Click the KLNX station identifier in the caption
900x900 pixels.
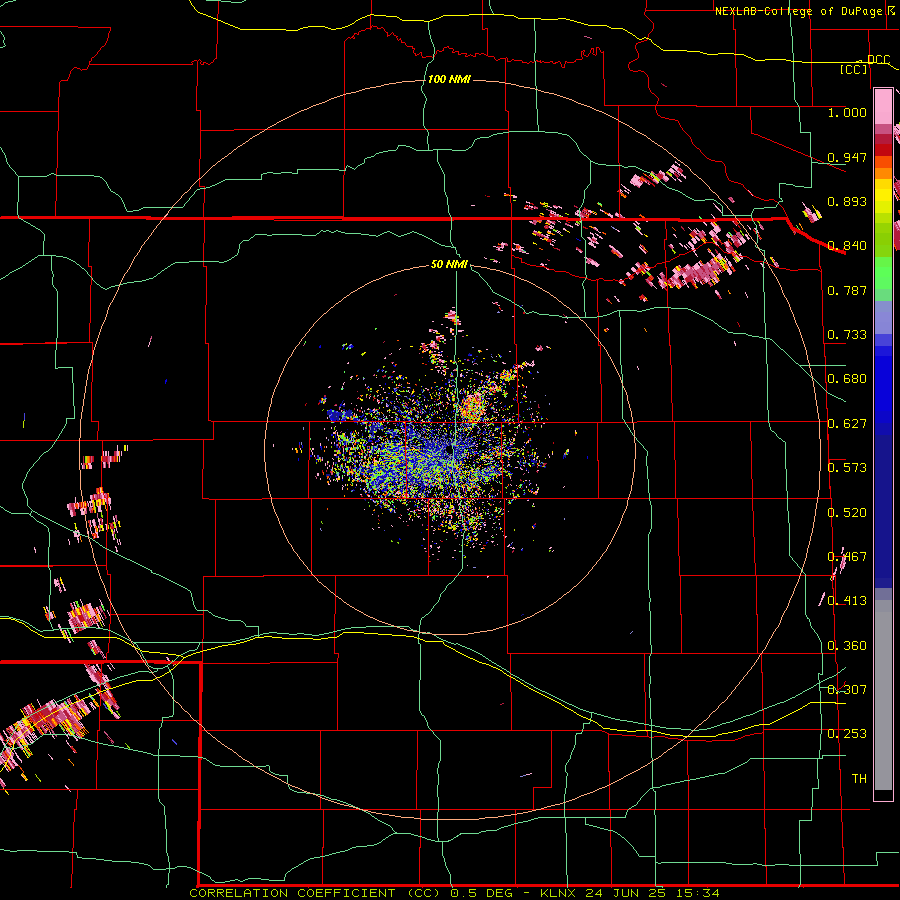[x=560, y=893]
